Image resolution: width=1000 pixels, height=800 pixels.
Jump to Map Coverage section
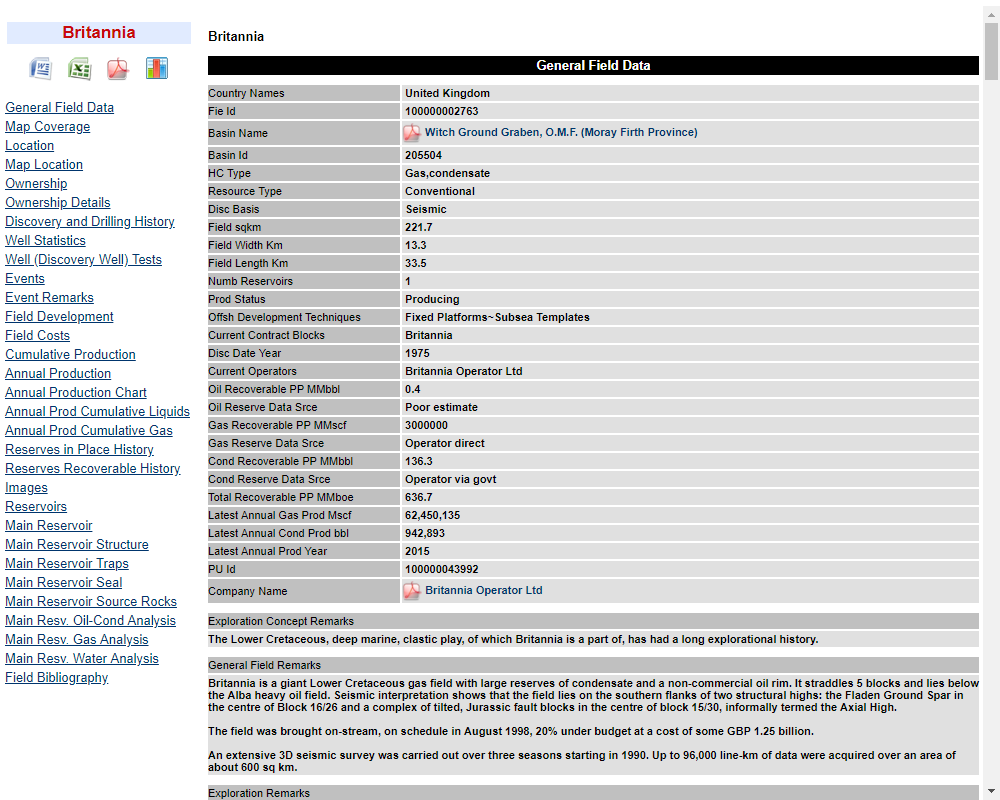(x=48, y=126)
